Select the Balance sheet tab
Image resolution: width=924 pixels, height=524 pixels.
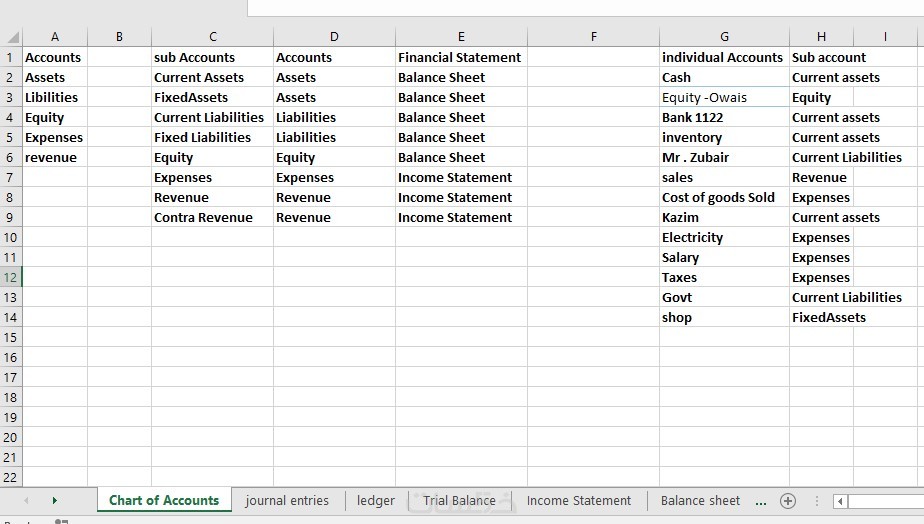pyautogui.click(x=700, y=501)
